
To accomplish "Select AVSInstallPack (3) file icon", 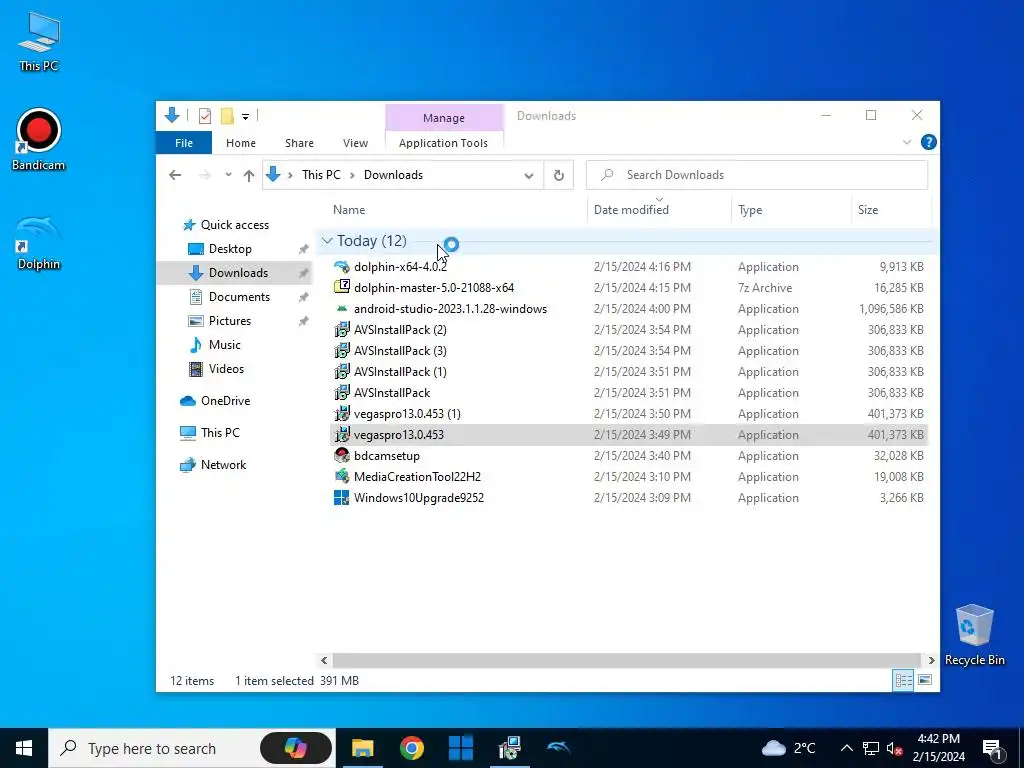I will tap(342, 351).
